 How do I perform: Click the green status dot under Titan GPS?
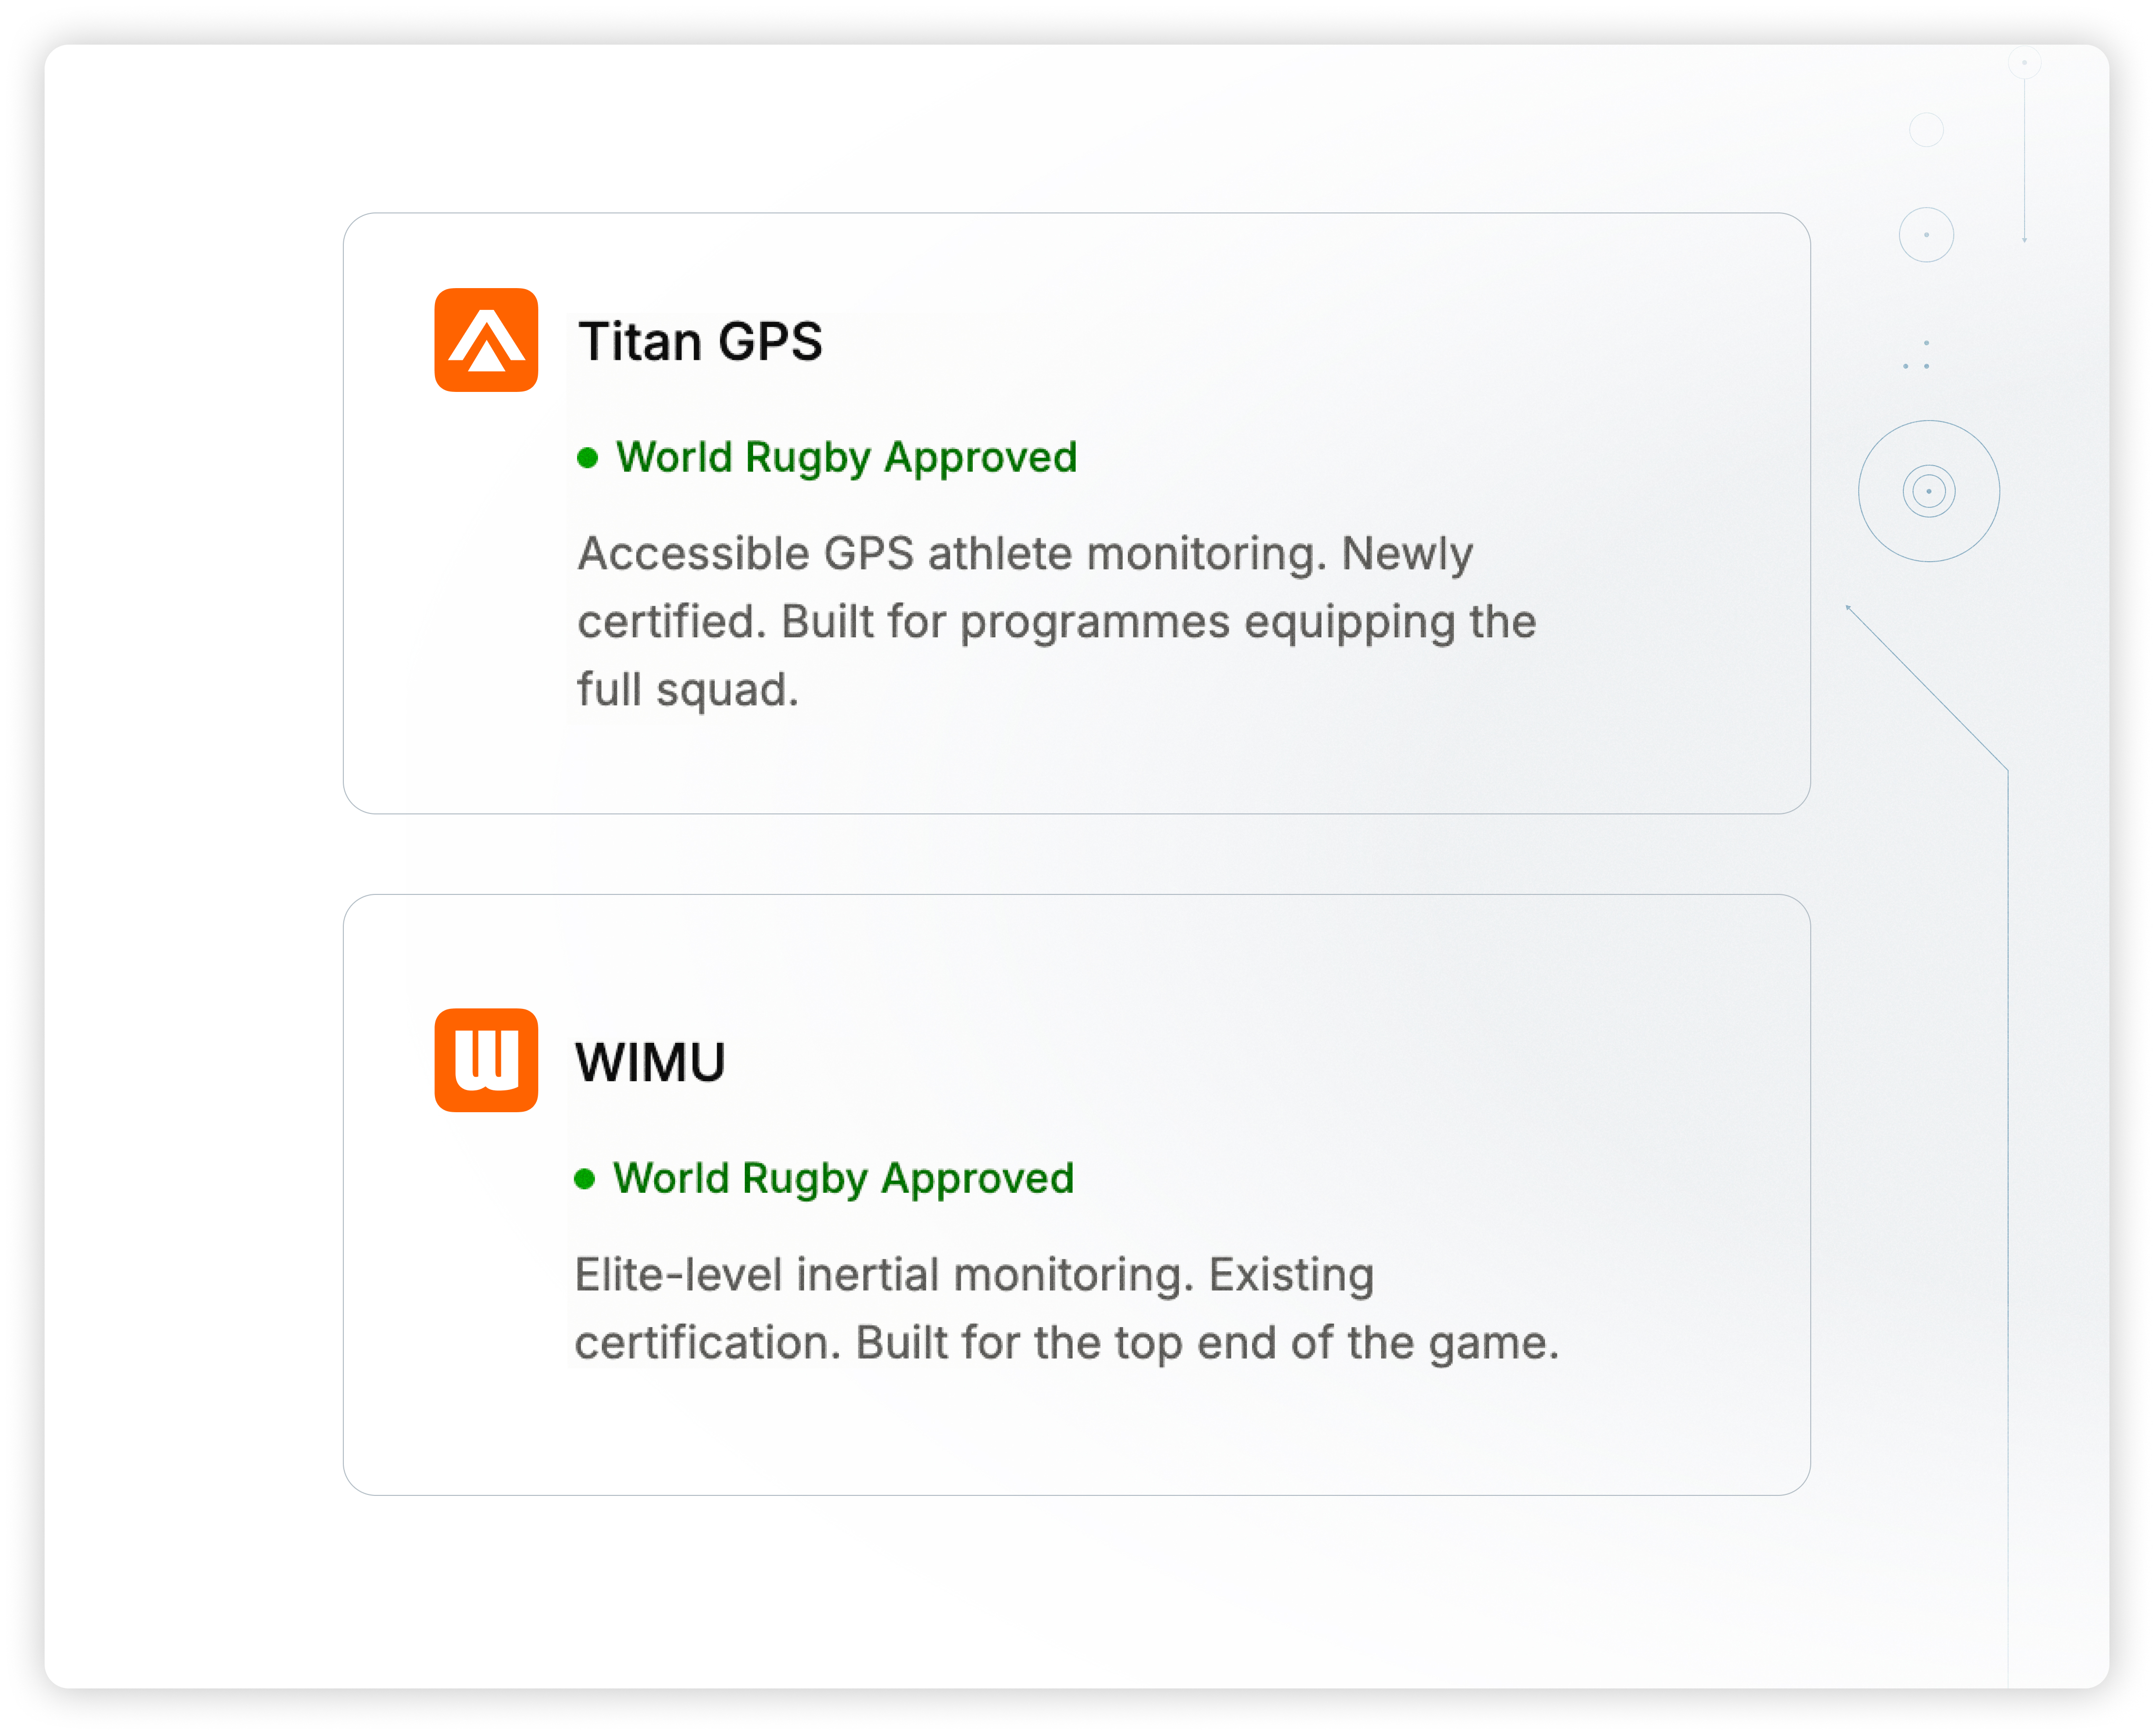pos(588,458)
